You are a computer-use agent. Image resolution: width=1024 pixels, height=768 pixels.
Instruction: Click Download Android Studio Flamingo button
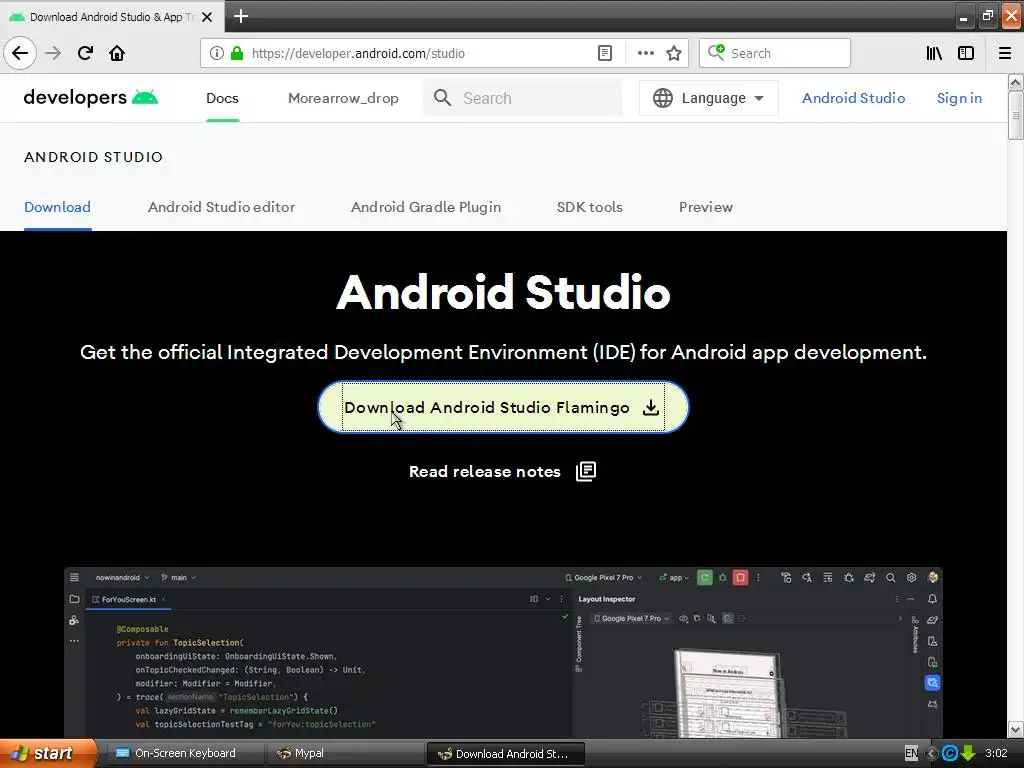point(503,407)
